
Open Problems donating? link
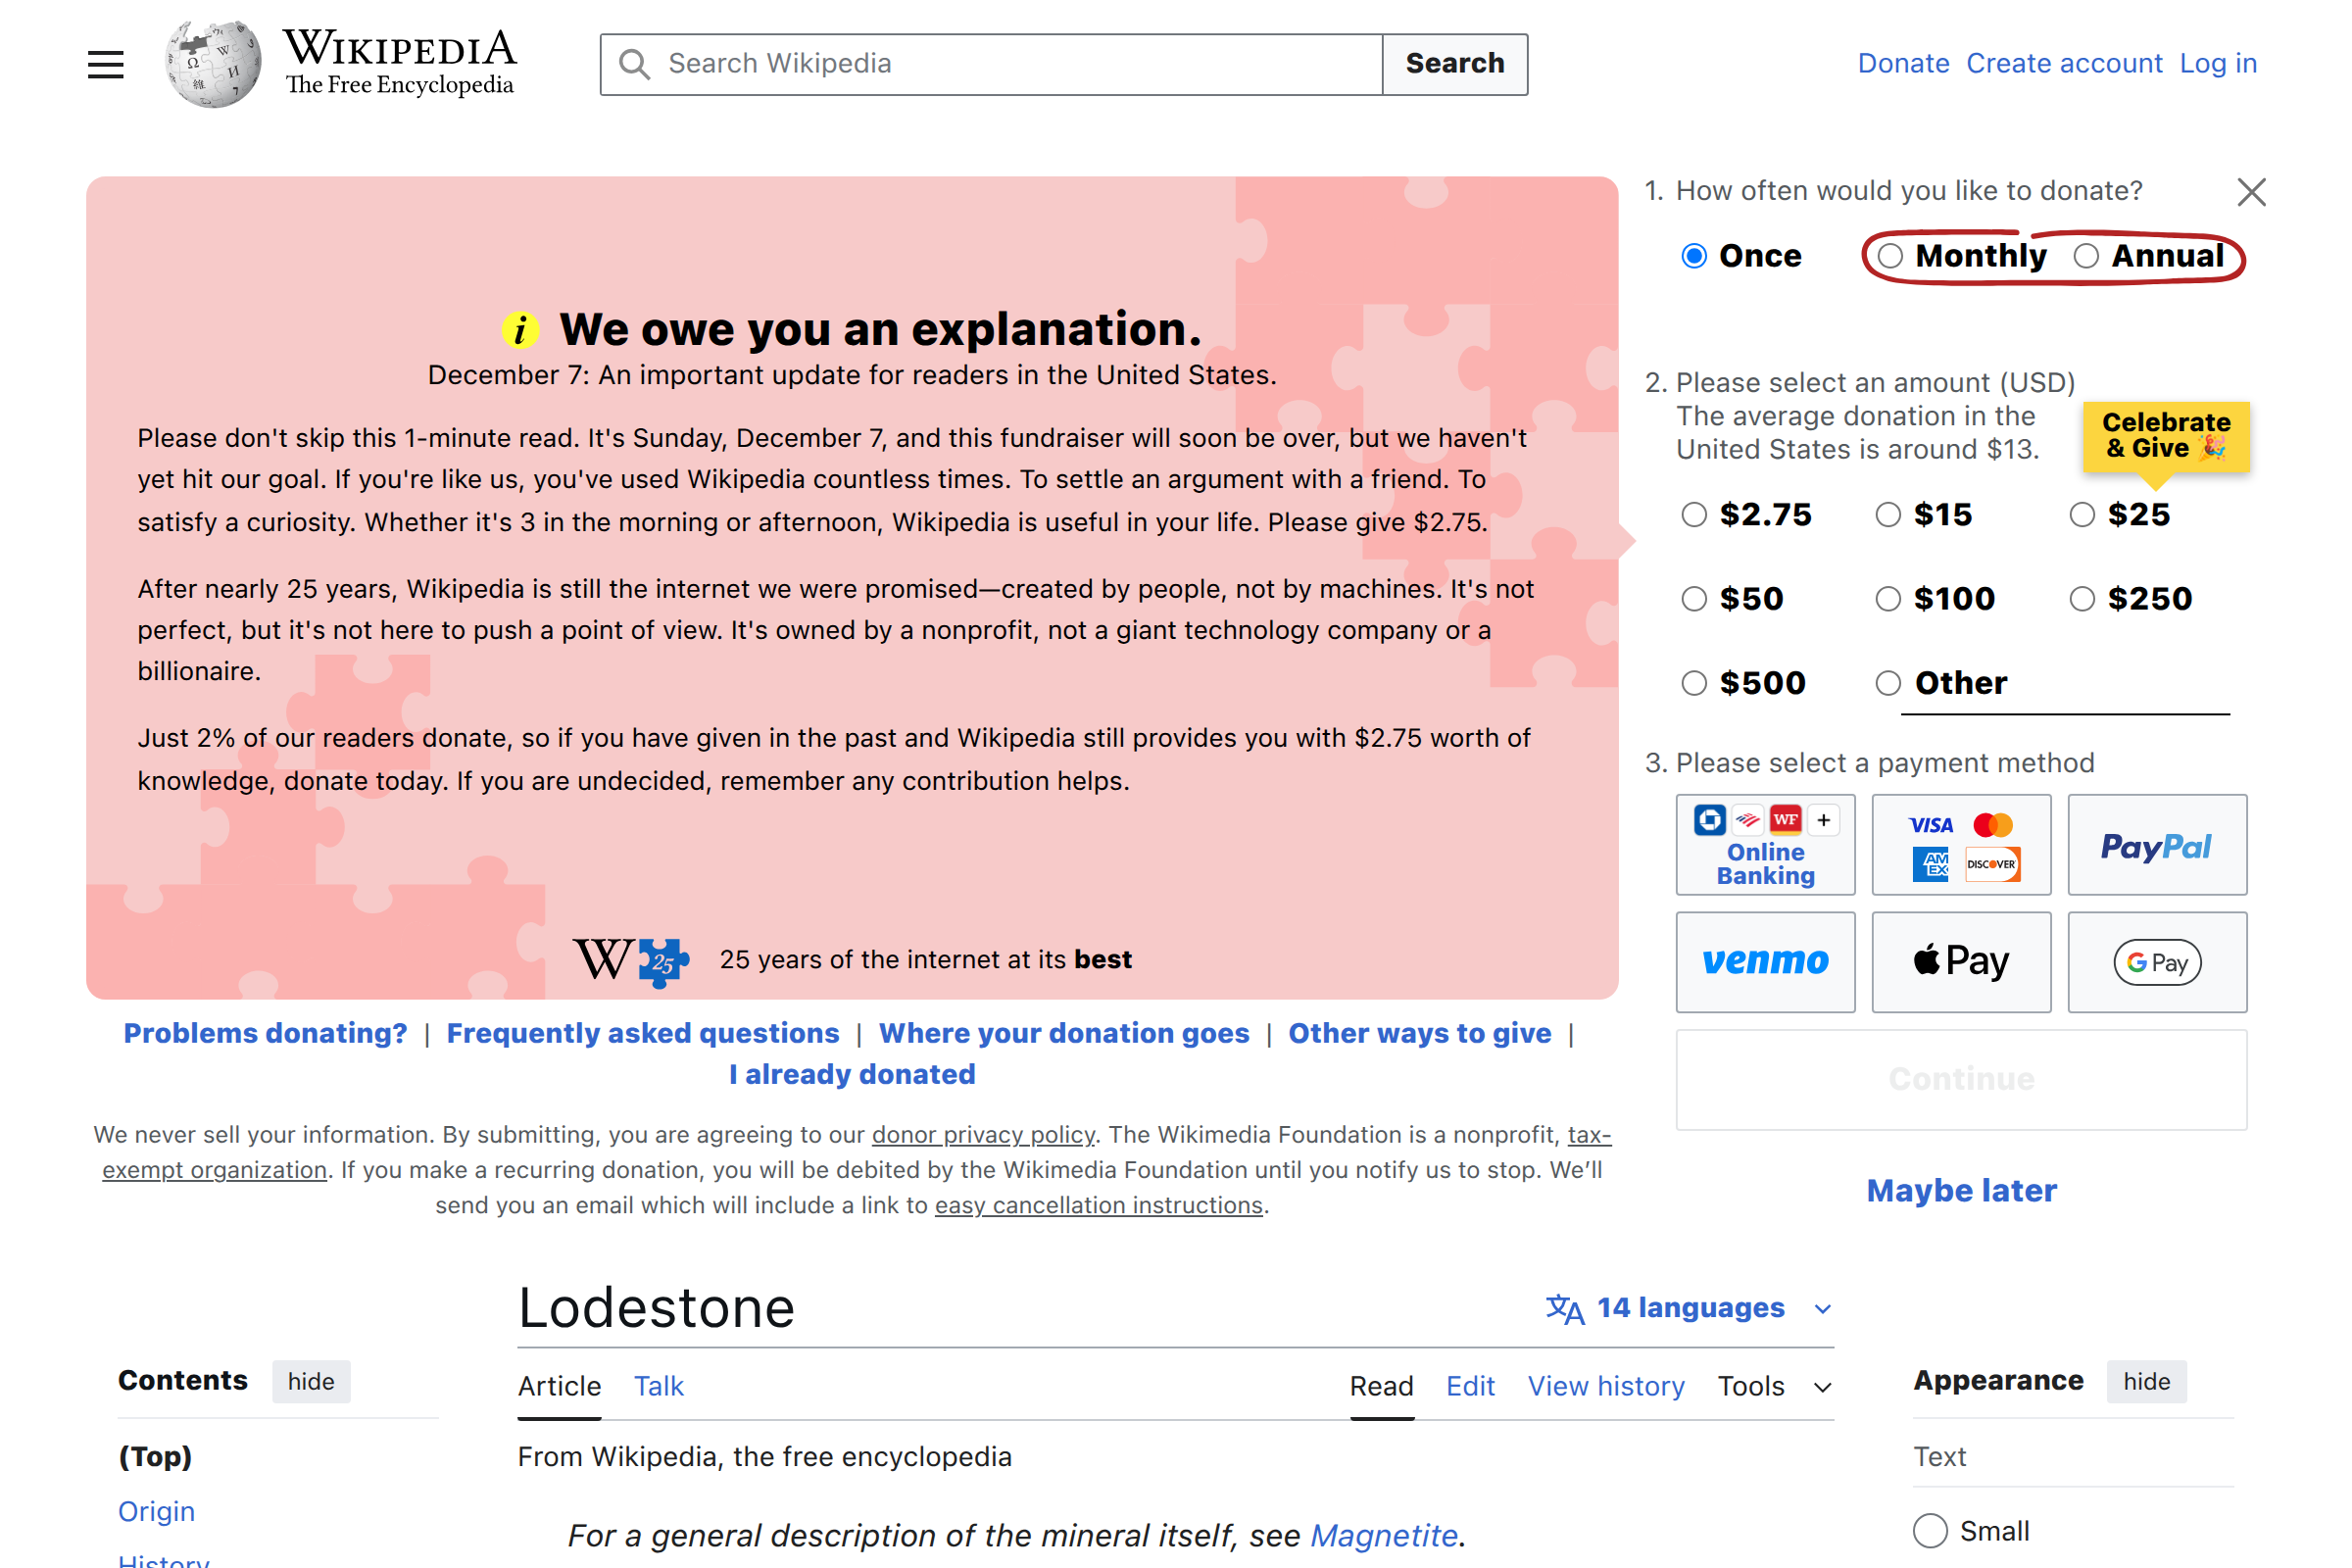[x=265, y=1033]
